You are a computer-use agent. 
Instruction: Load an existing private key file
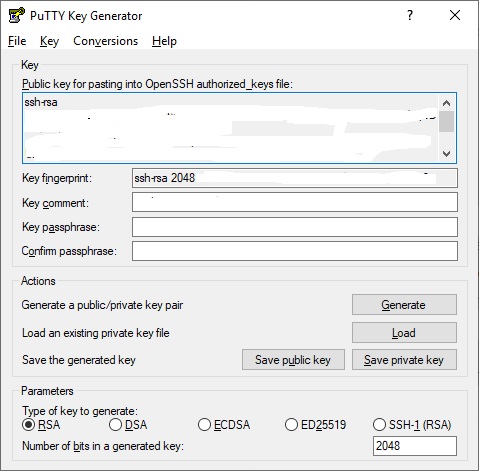404,332
